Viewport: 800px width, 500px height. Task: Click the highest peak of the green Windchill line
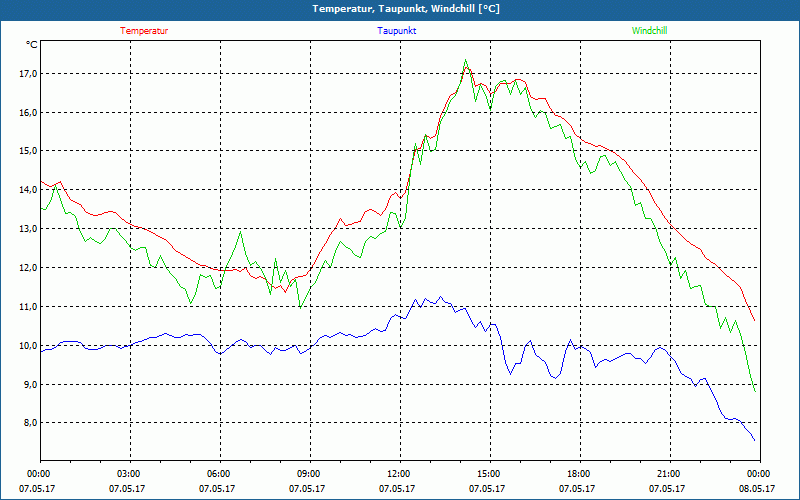tap(466, 60)
